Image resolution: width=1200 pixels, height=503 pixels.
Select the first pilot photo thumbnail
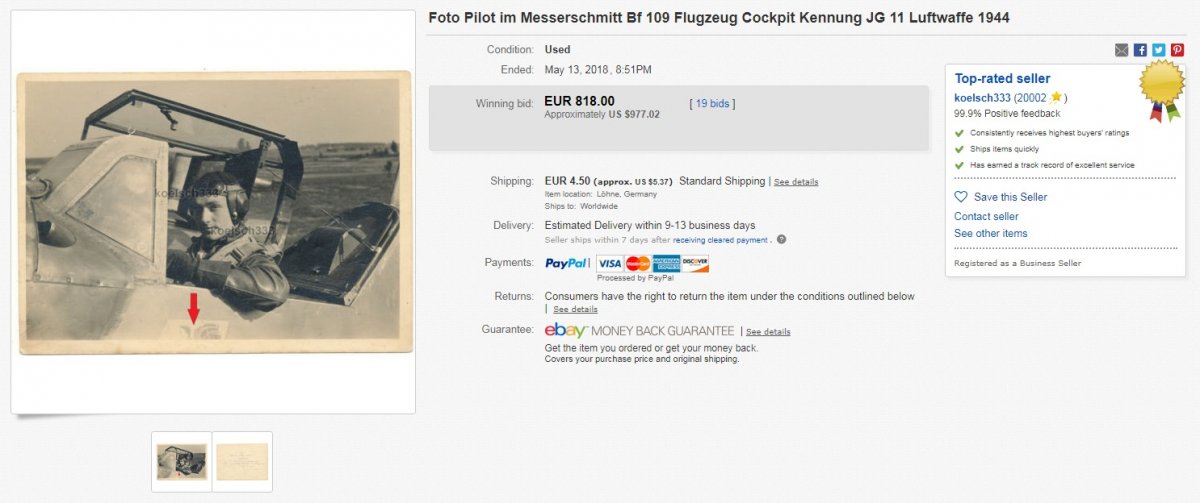(182, 462)
